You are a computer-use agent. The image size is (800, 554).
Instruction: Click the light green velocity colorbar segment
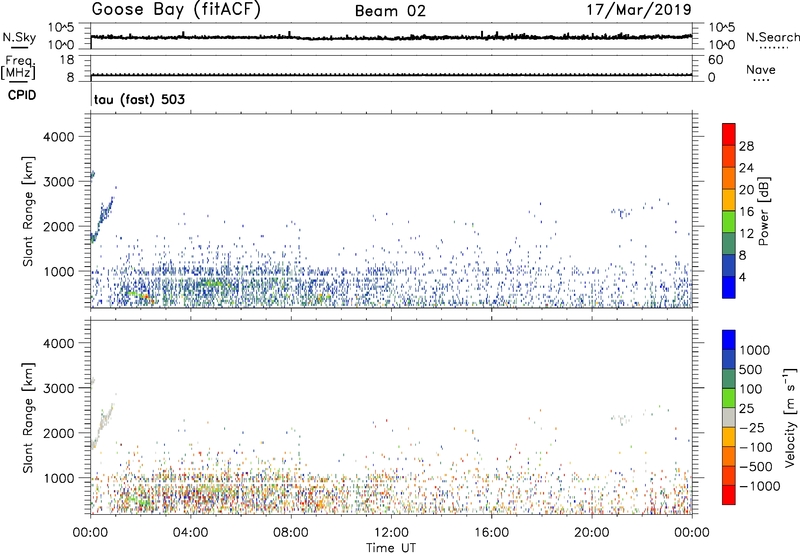[x=729, y=398]
